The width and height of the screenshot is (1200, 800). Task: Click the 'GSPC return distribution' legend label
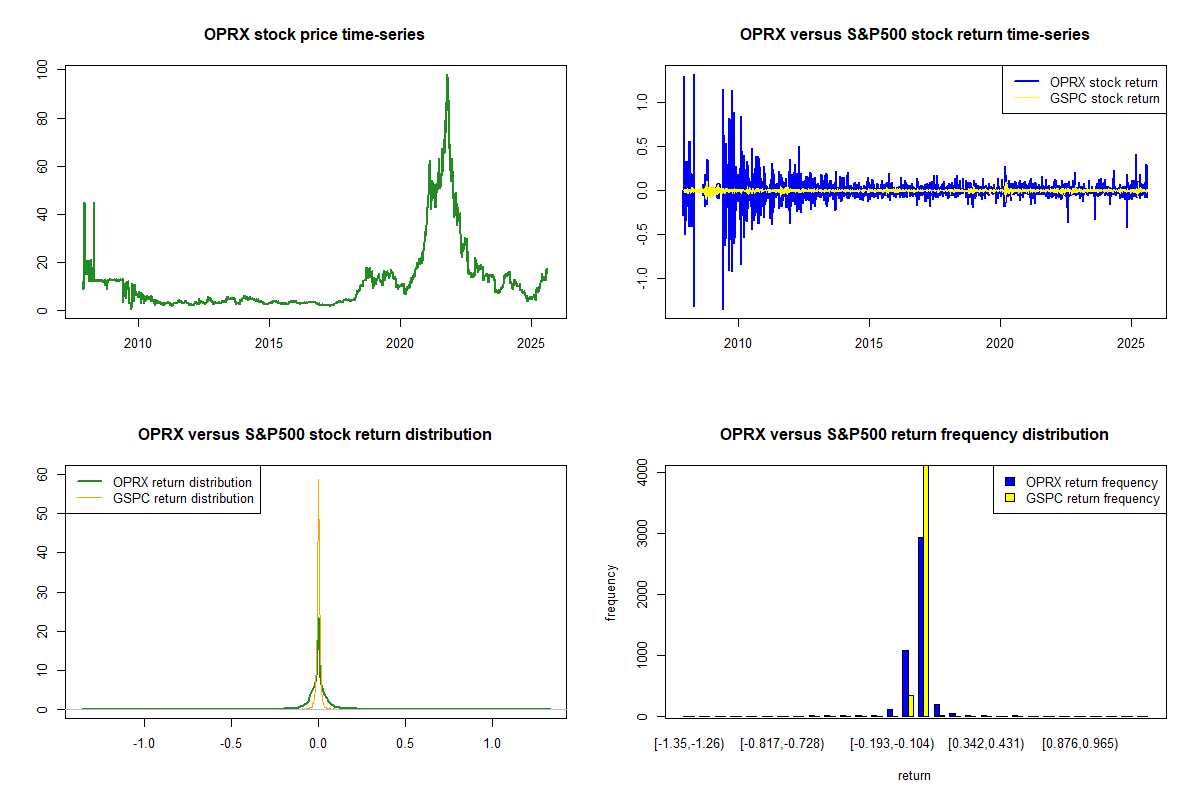tap(182, 498)
